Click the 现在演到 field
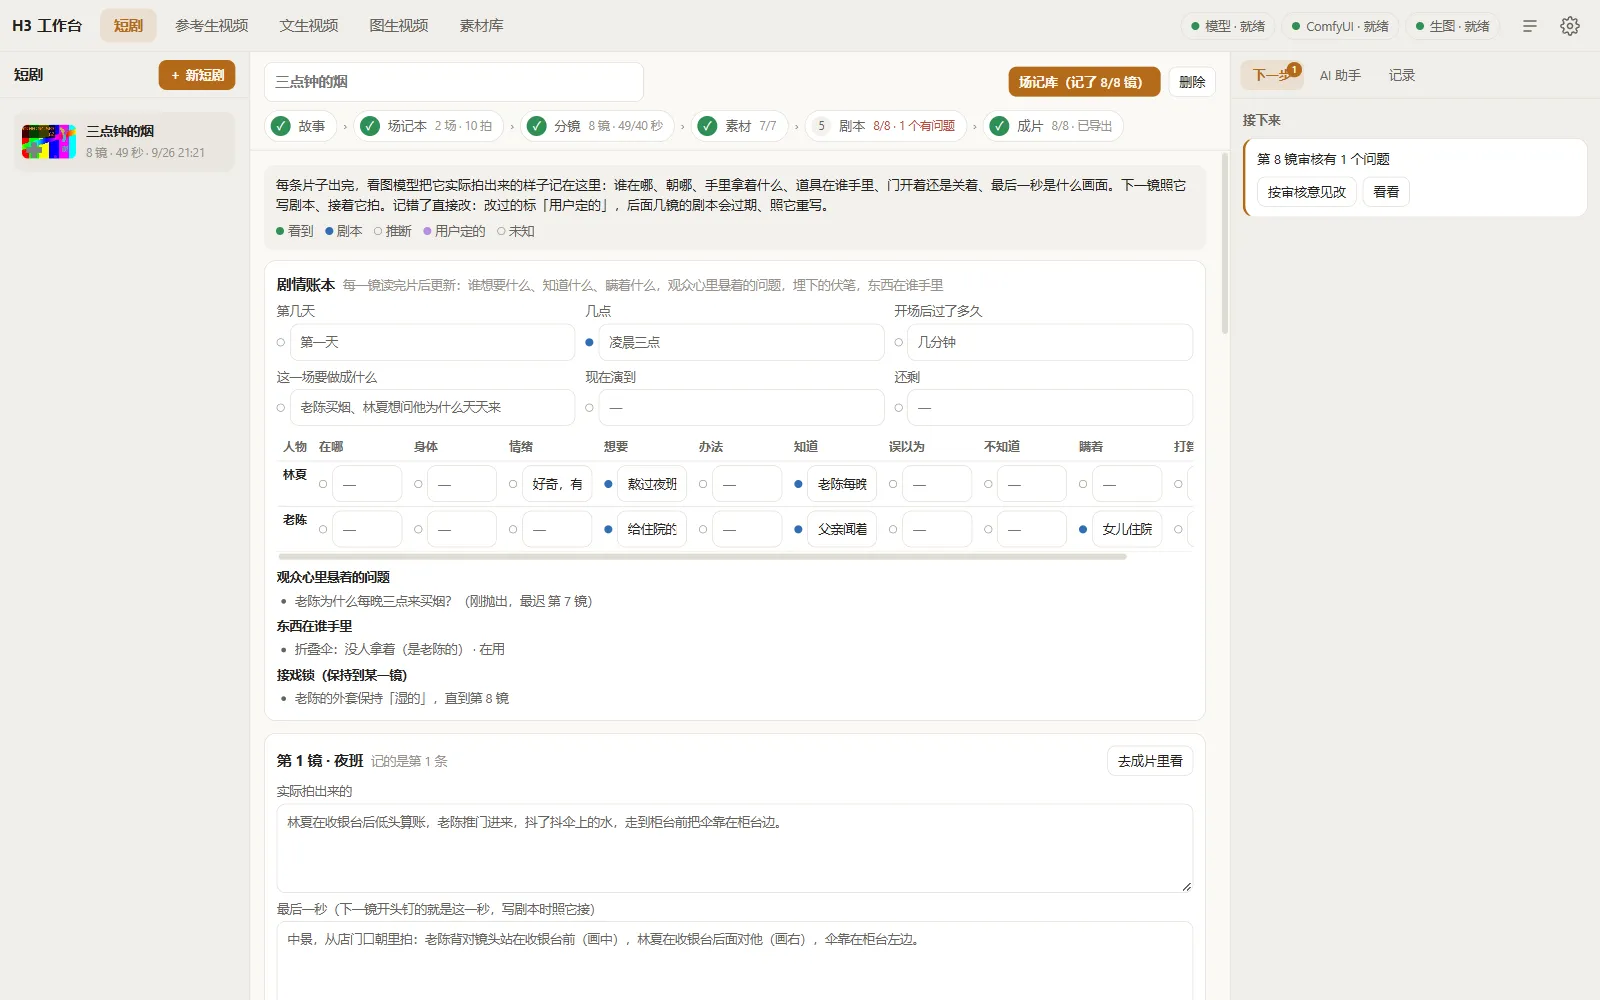 click(741, 407)
